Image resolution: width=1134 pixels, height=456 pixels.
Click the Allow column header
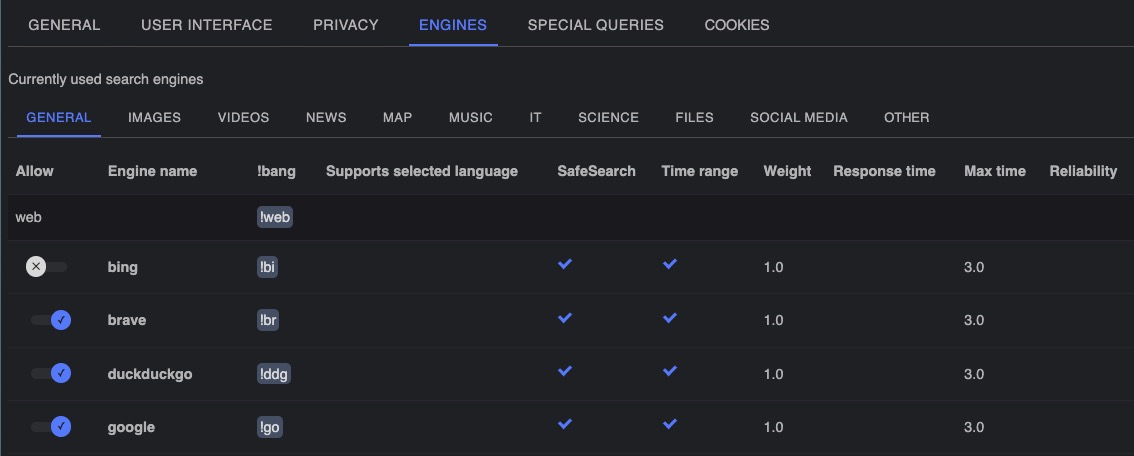click(35, 171)
